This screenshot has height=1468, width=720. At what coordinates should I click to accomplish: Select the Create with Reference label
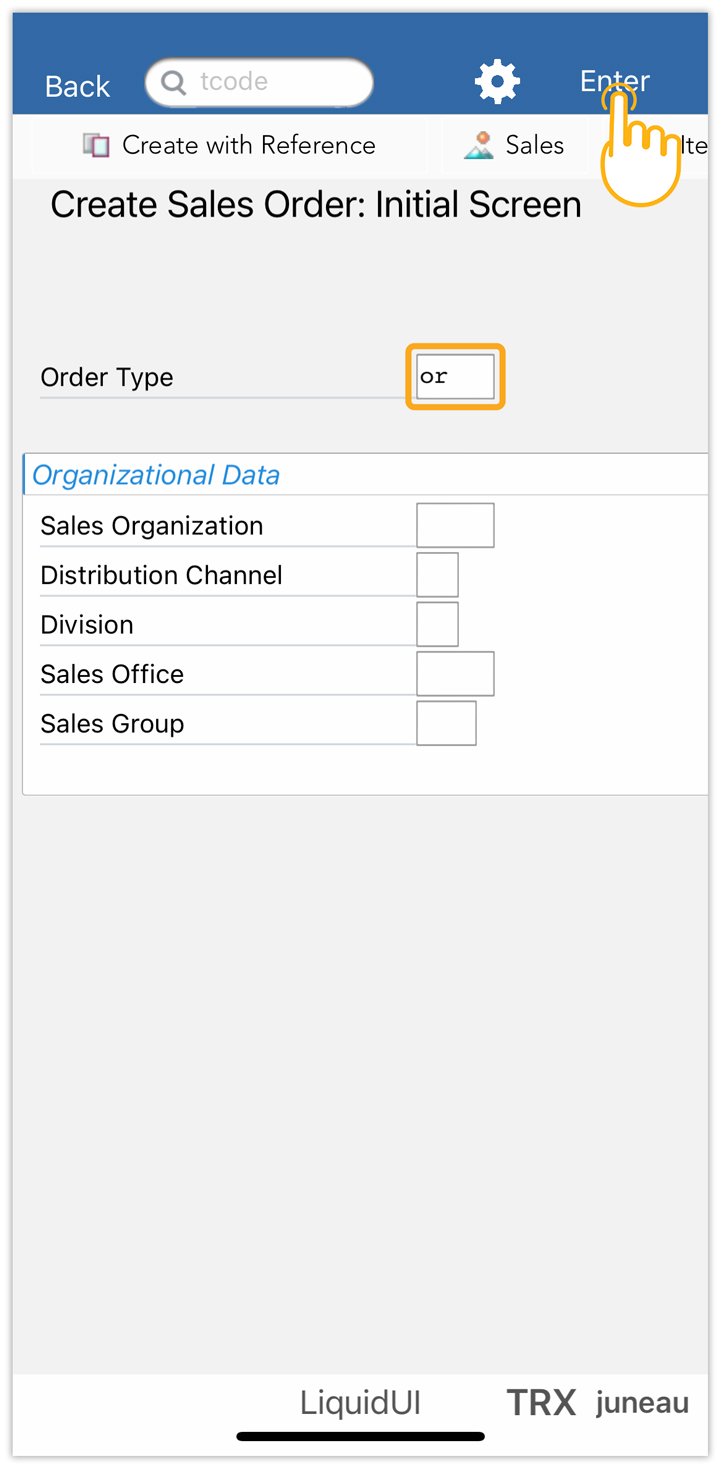click(x=249, y=146)
